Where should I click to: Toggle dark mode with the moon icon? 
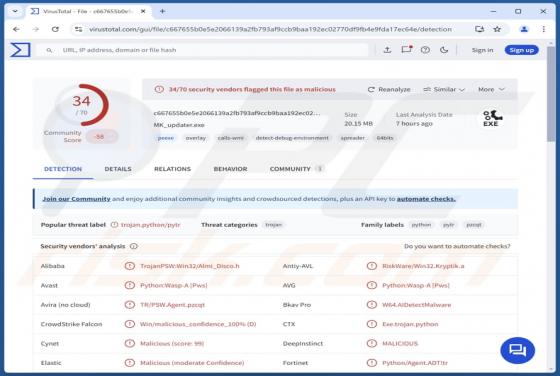444,50
